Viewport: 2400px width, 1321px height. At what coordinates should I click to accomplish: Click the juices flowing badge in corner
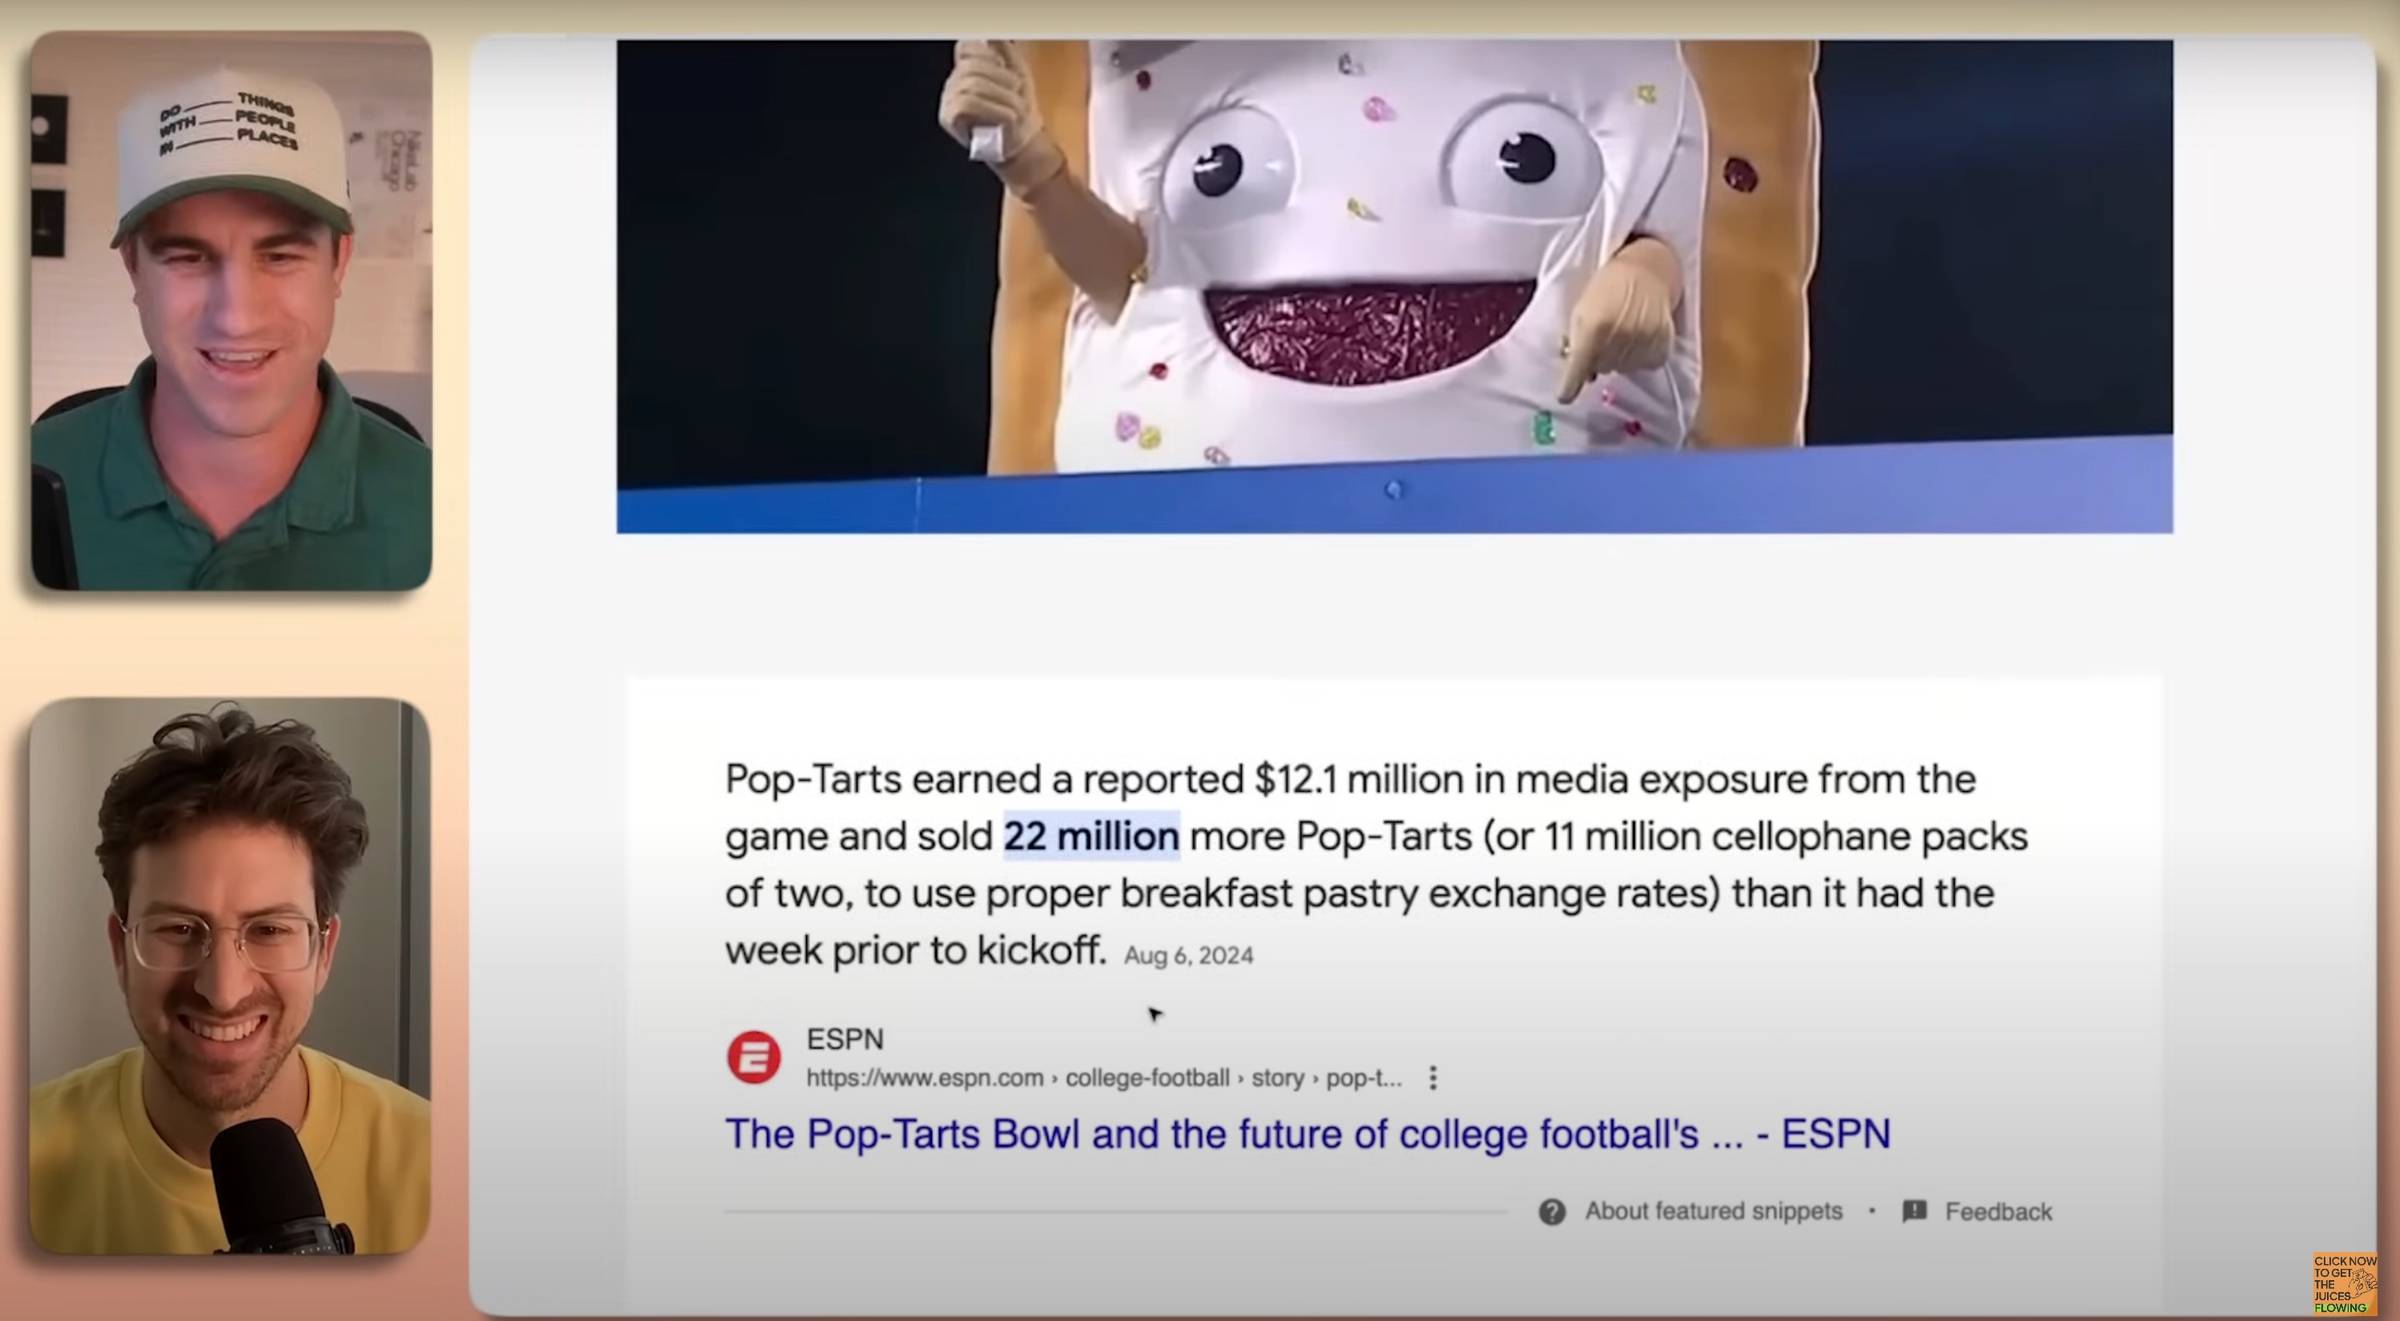pos(2343,1284)
